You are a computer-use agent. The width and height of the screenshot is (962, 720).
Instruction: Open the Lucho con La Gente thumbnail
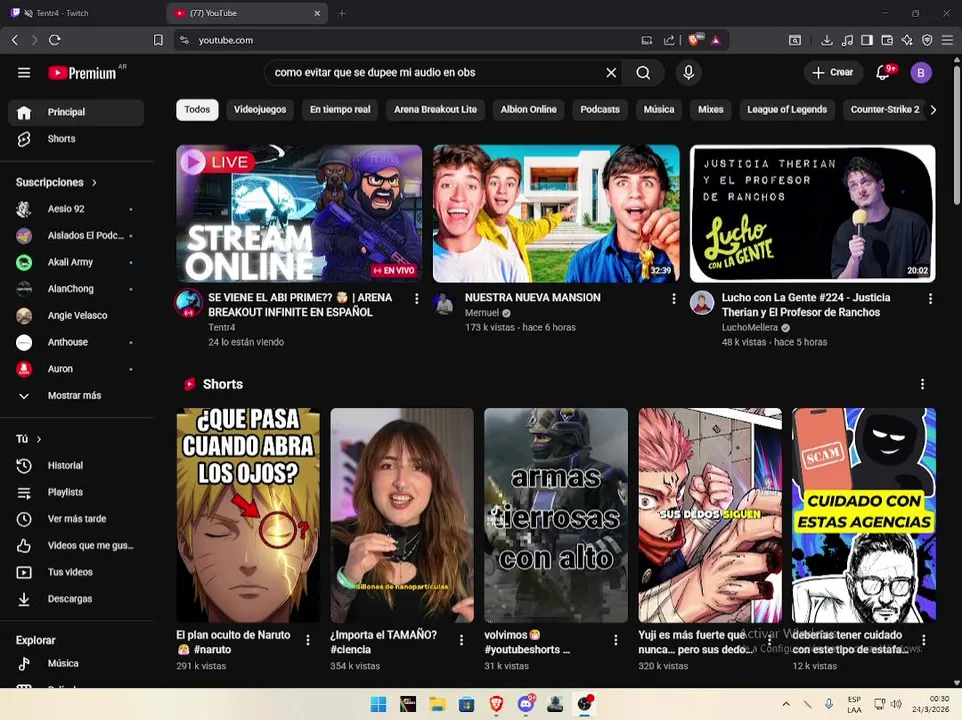(813, 213)
